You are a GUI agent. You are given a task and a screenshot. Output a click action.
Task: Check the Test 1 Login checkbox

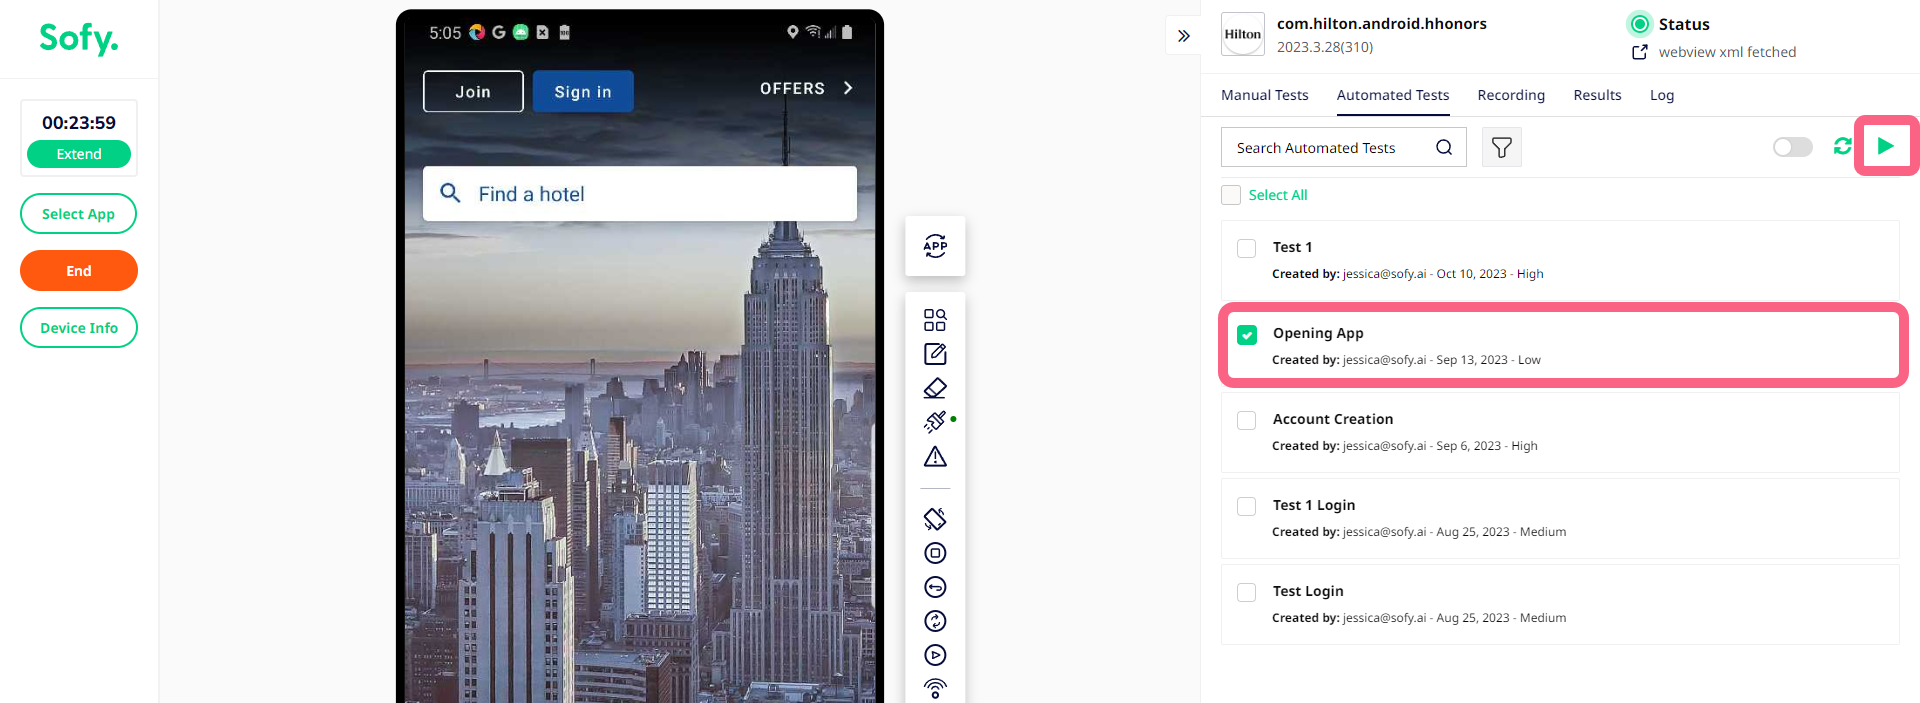click(1247, 506)
